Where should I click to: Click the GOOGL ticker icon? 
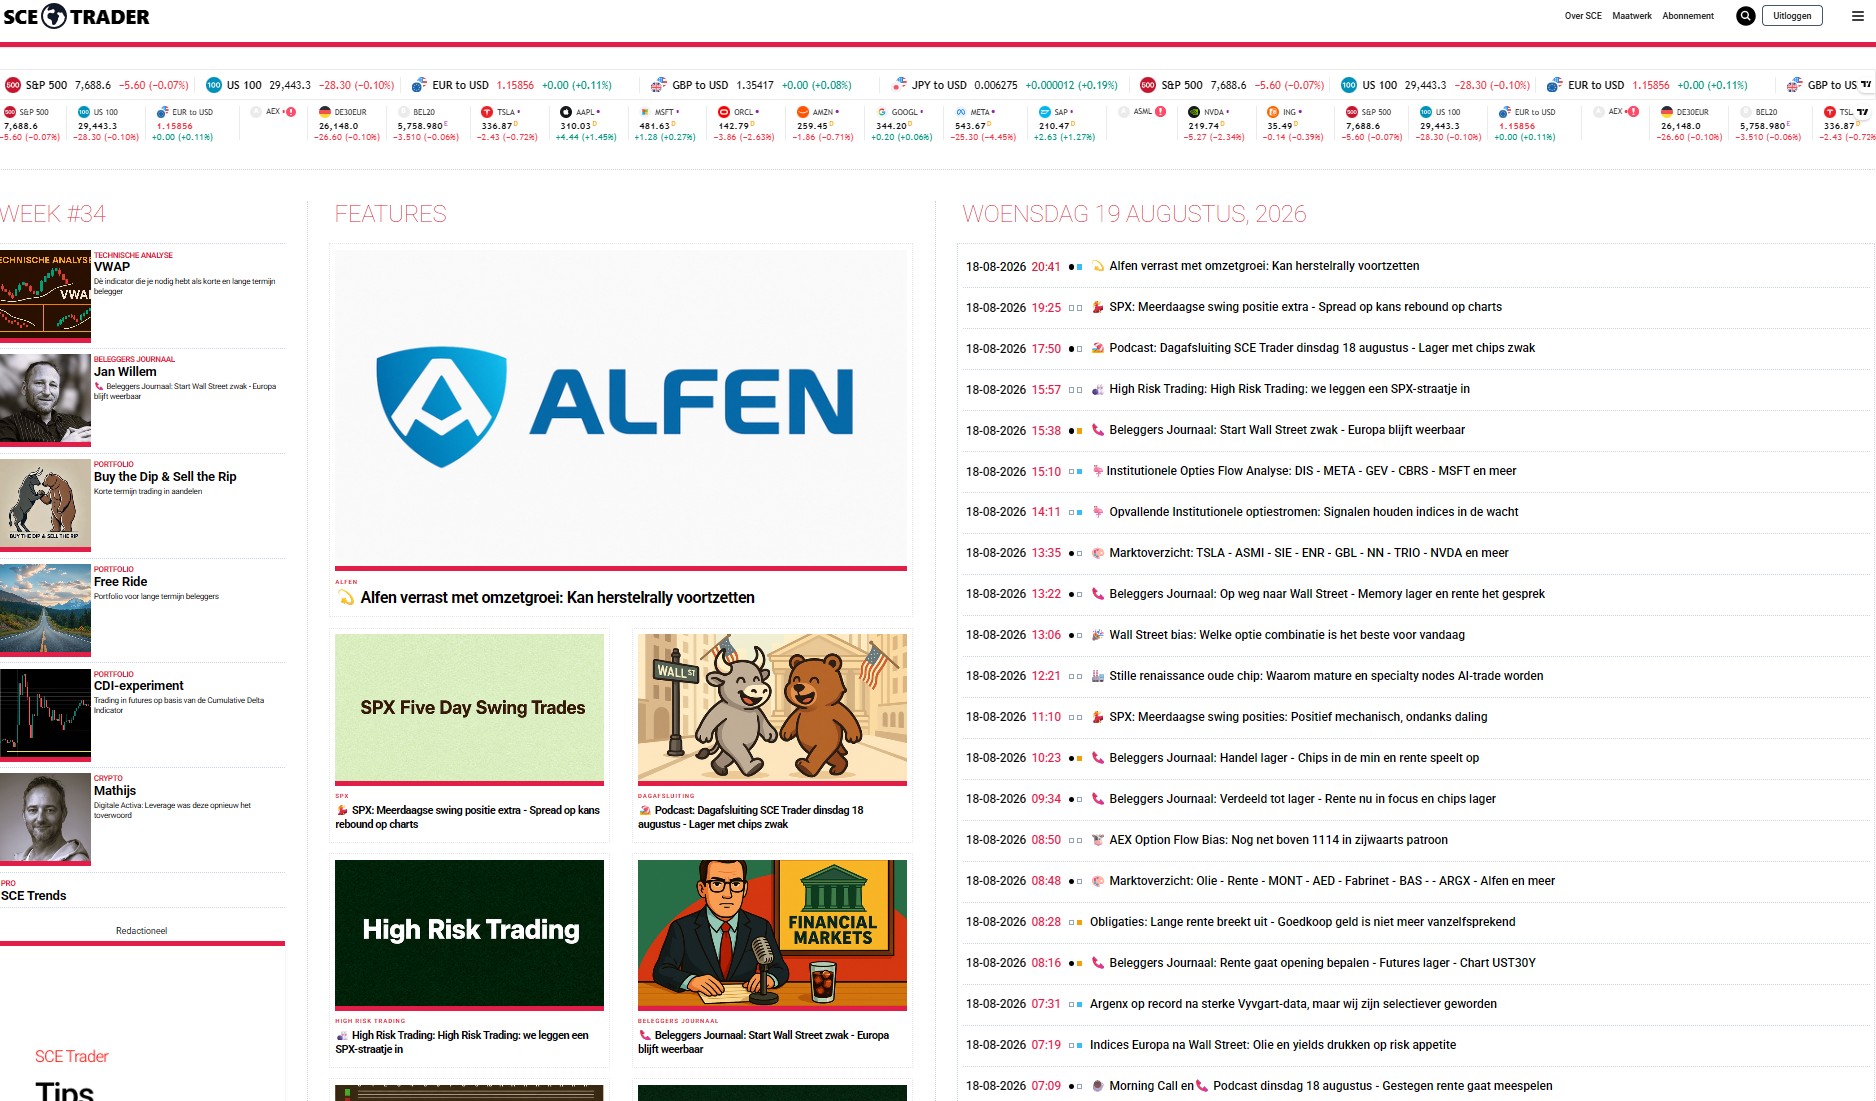(882, 112)
